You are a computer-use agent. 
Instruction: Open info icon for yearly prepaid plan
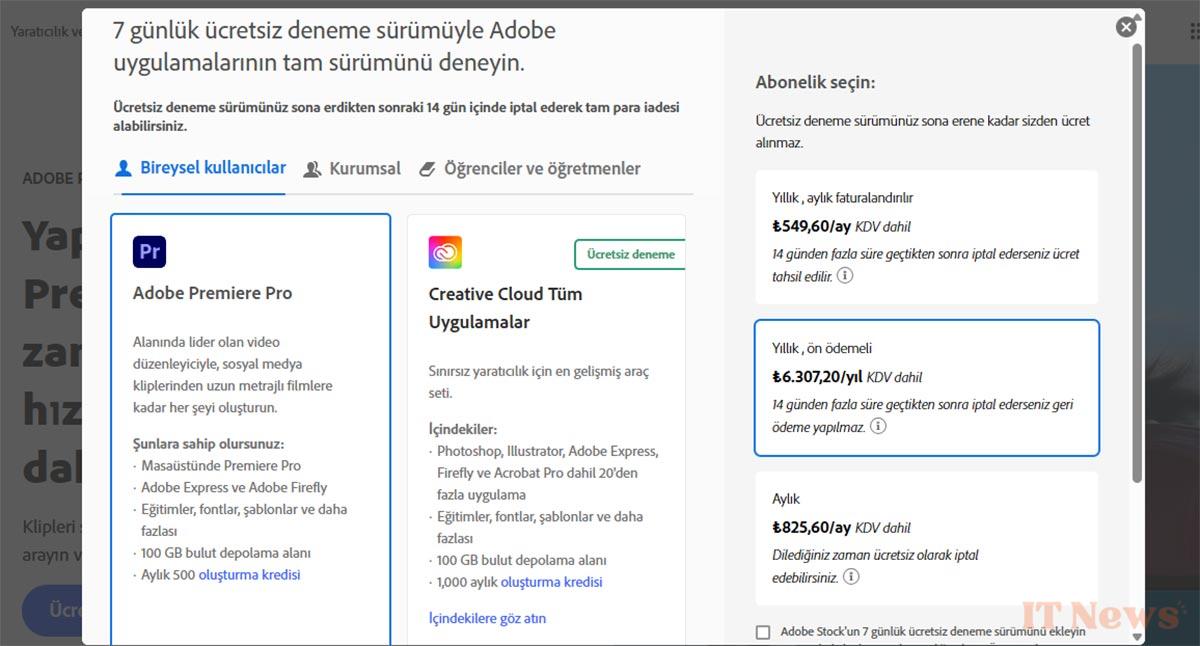878,426
